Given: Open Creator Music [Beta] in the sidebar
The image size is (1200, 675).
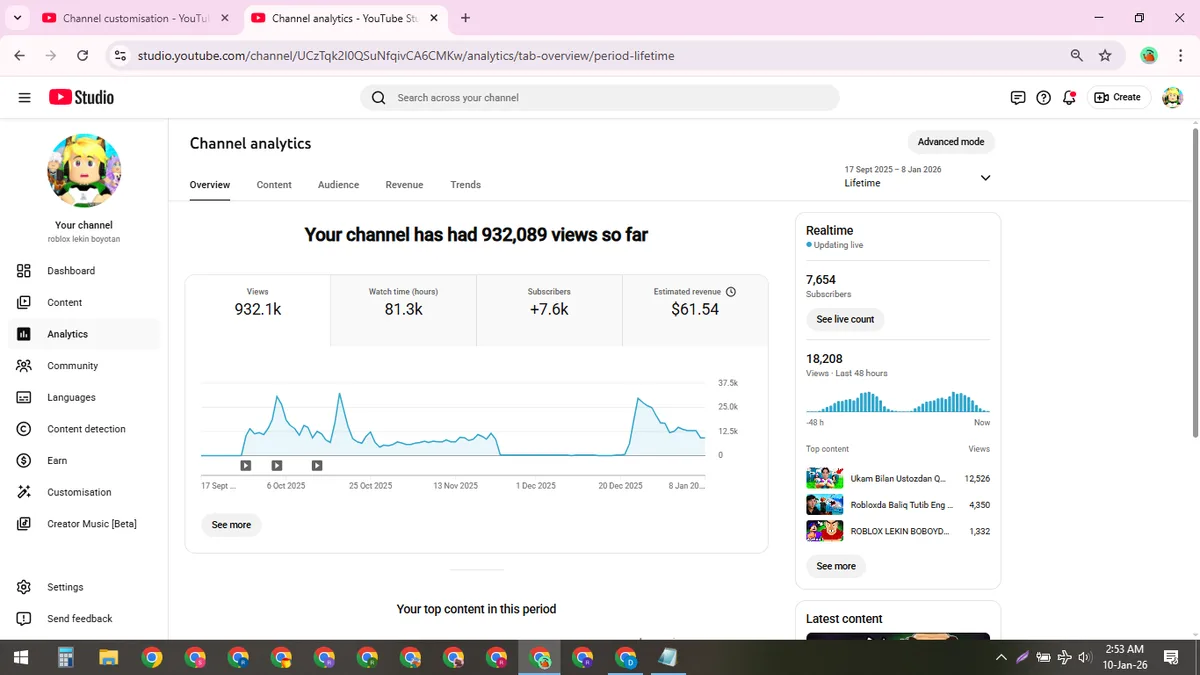Looking at the screenshot, I should pos(84,524).
